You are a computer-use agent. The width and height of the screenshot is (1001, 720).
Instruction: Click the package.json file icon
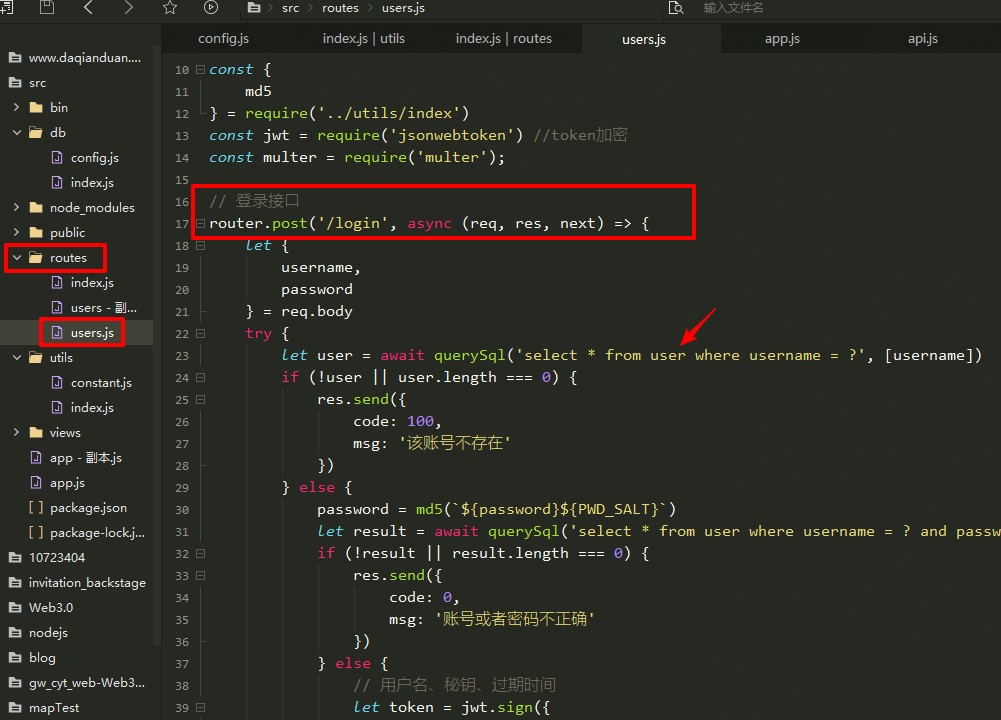coord(36,508)
